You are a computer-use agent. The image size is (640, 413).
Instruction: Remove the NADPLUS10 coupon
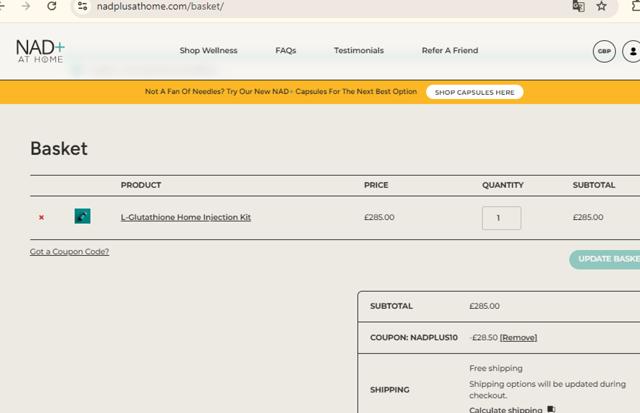tap(518, 338)
